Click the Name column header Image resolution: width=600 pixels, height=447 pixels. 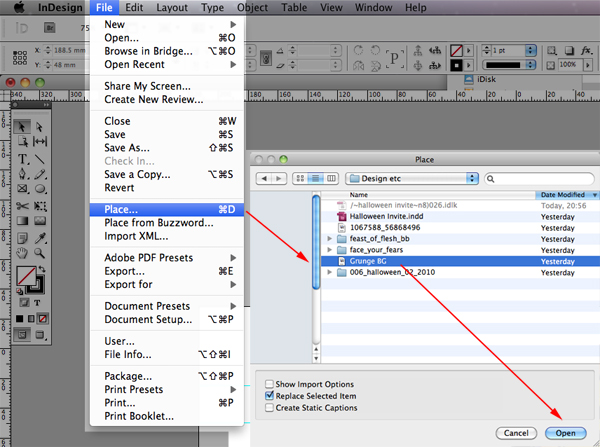(x=428, y=195)
